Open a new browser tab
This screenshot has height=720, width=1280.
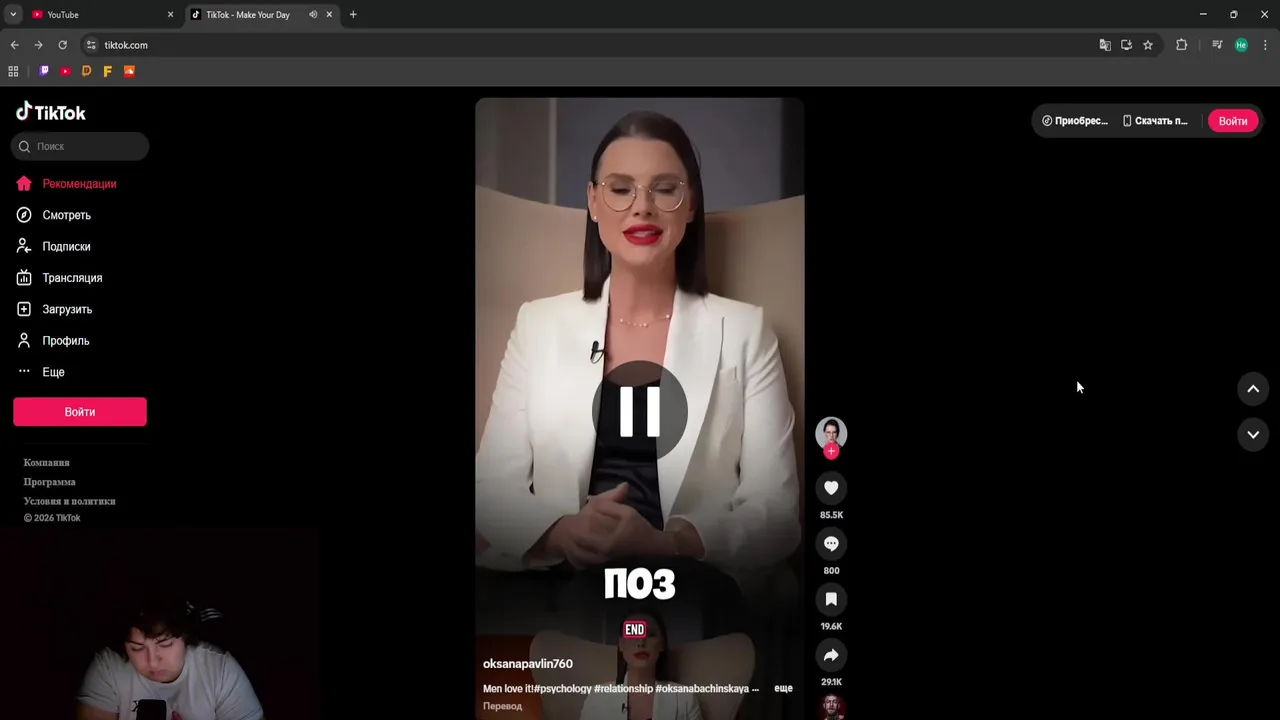pos(353,15)
